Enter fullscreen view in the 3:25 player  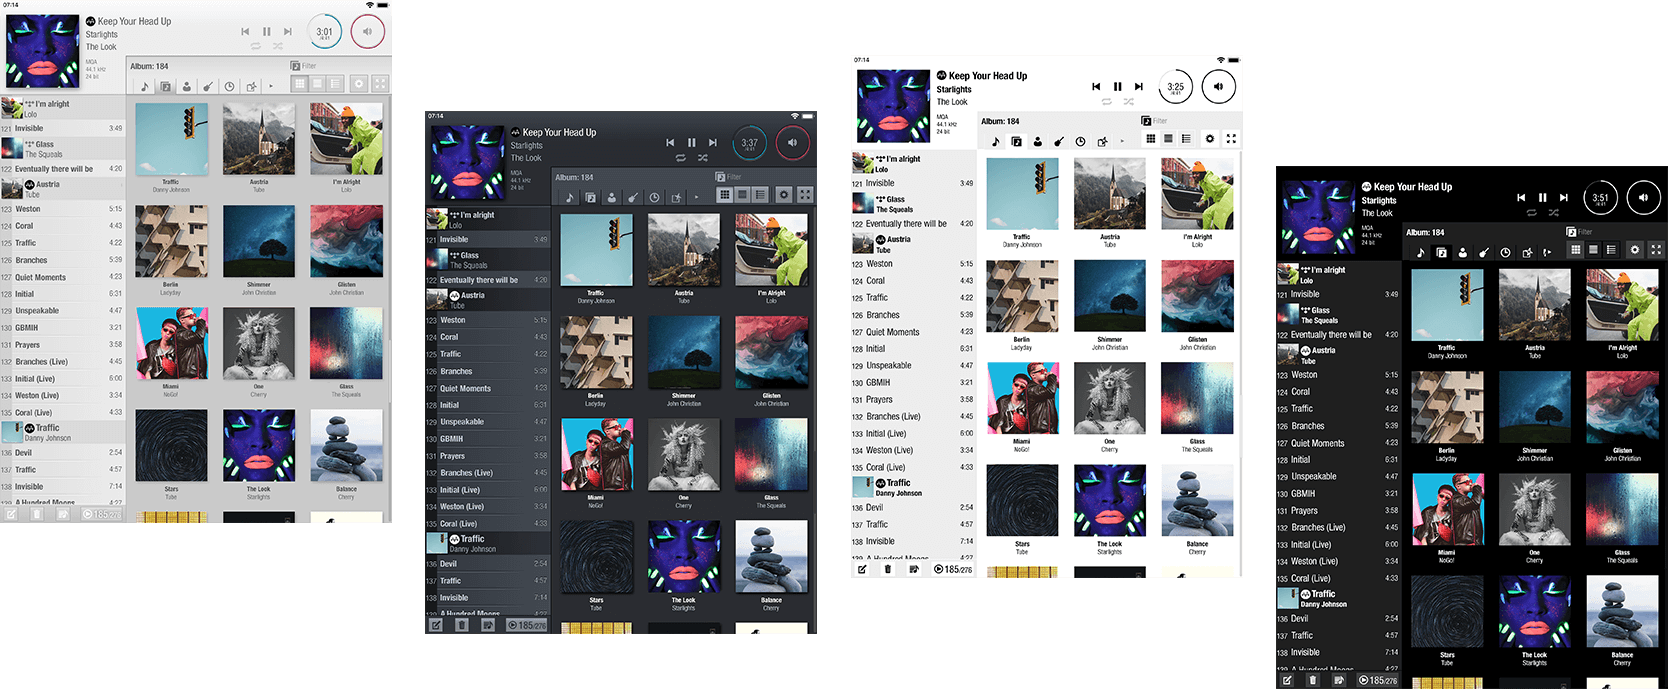click(x=1231, y=139)
